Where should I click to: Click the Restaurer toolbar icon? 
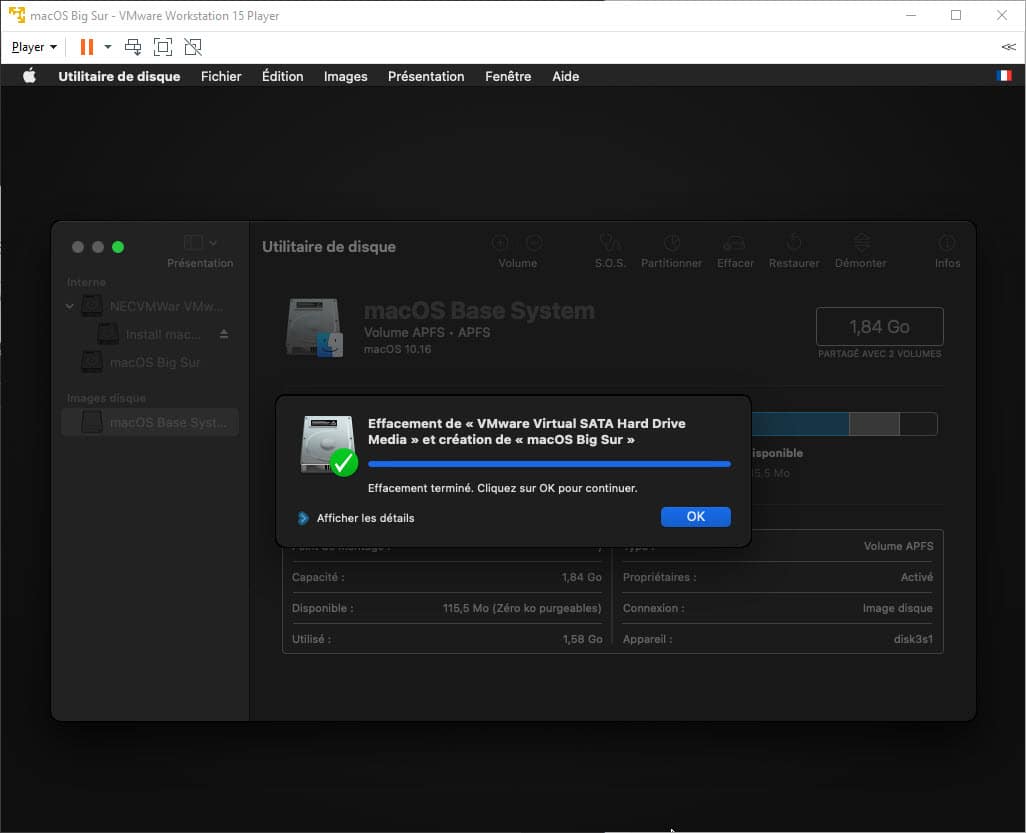(x=794, y=243)
